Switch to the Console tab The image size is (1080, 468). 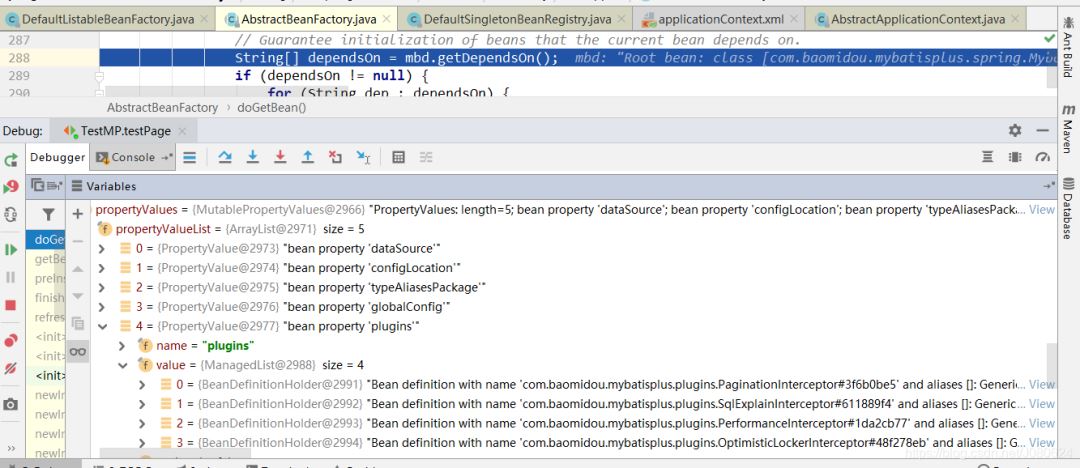click(x=132, y=157)
